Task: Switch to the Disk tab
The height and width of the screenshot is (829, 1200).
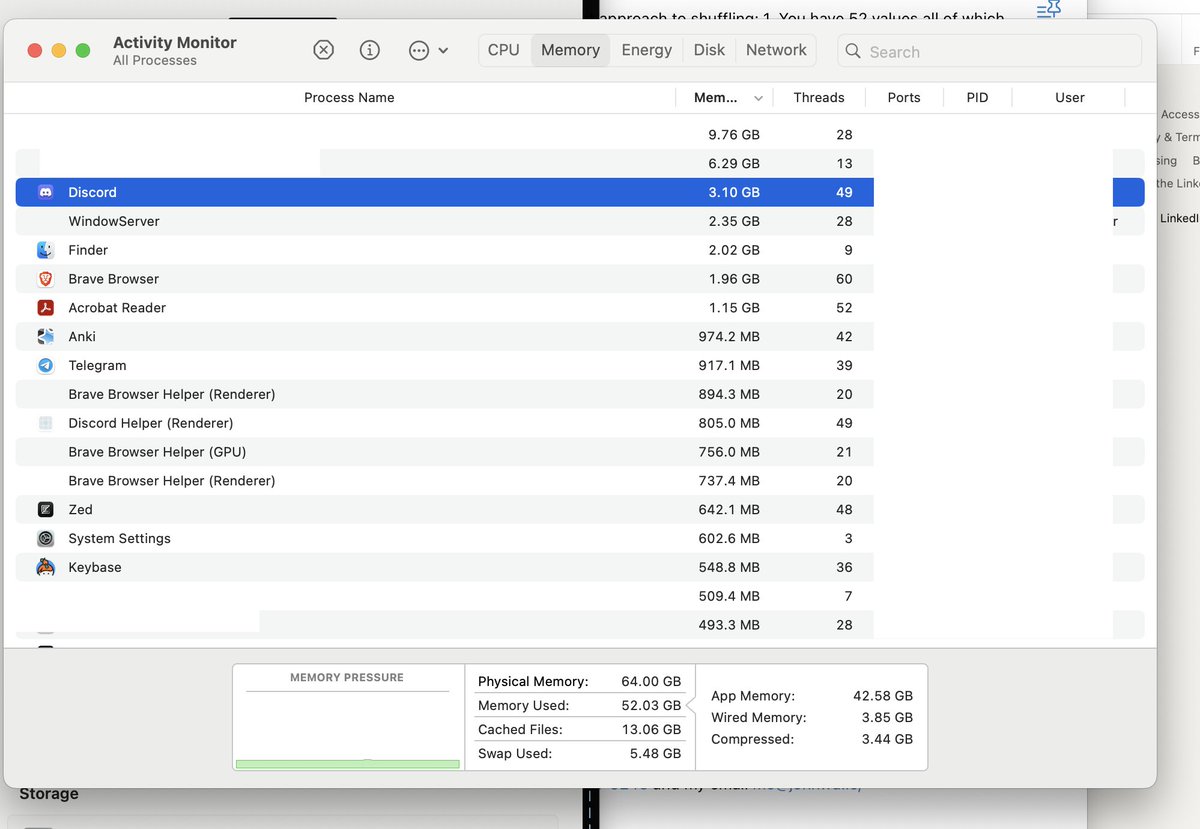Action: point(709,50)
